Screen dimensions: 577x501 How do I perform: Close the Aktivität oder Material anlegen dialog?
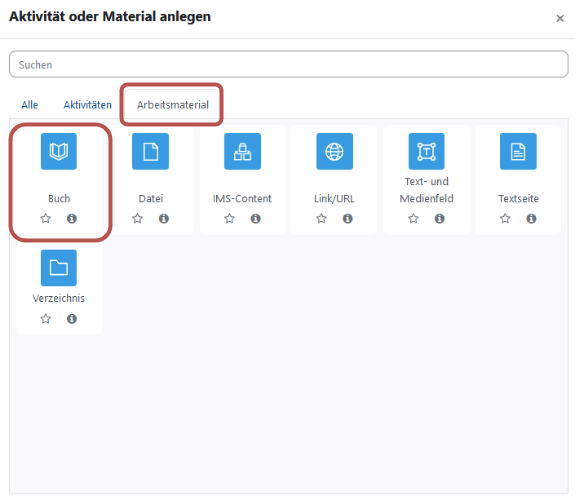(560, 18)
